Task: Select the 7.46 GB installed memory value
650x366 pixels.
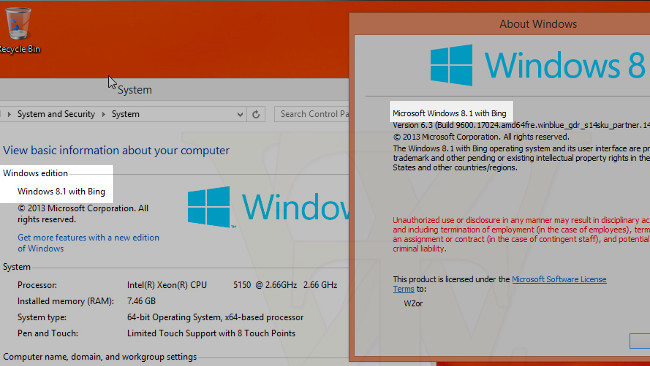Action: coord(141,301)
